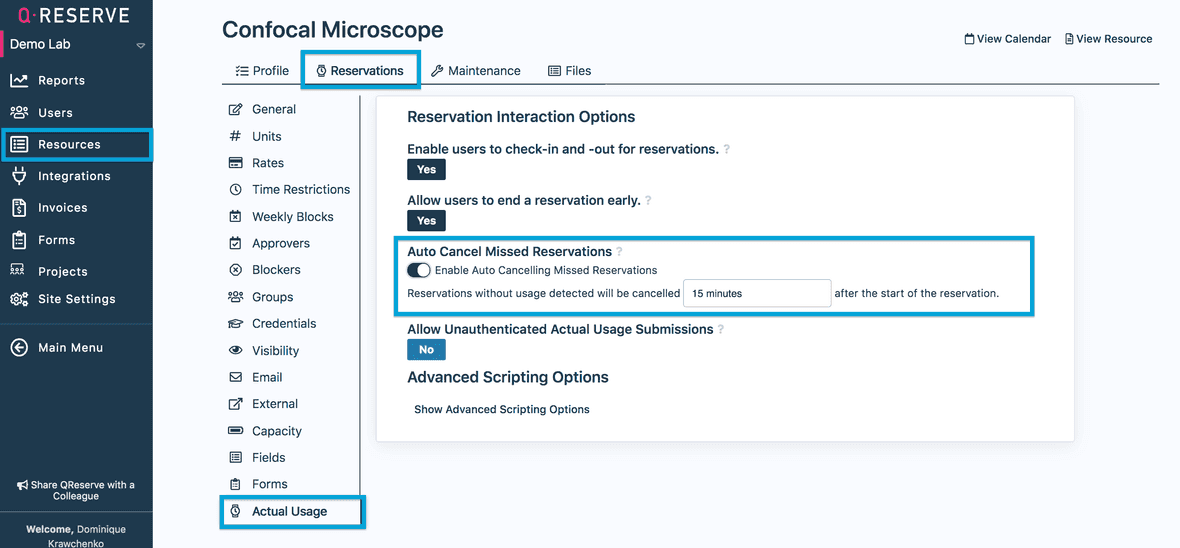Click the Integrations plug icon
The image size is (1180, 548).
19,176
